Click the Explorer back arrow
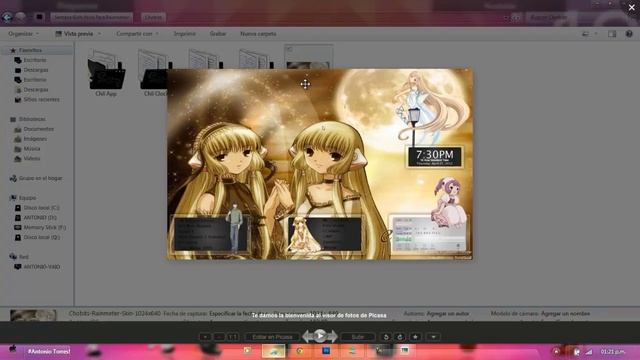Image resolution: width=640 pixels, height=360 pixels. (x=7, y=17)
